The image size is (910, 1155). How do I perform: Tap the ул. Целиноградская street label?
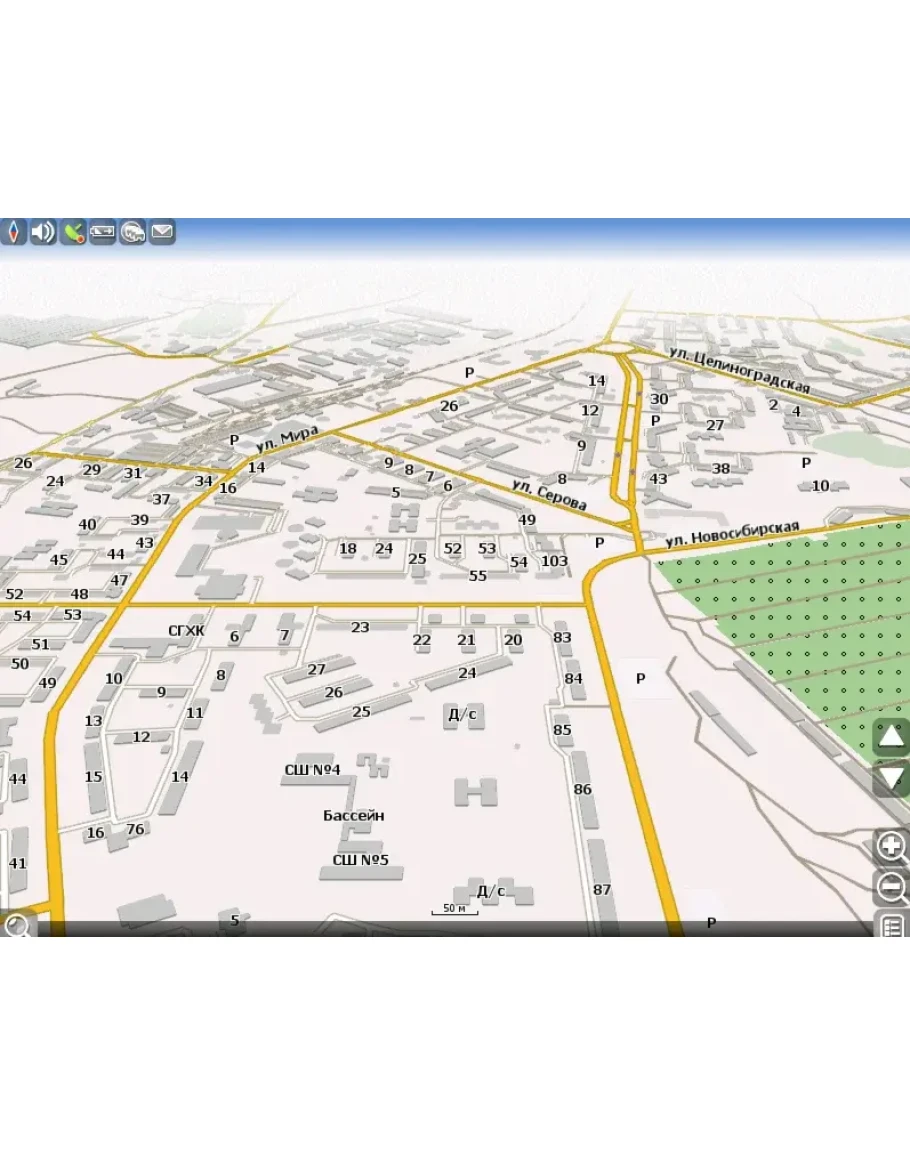point(739,371)
